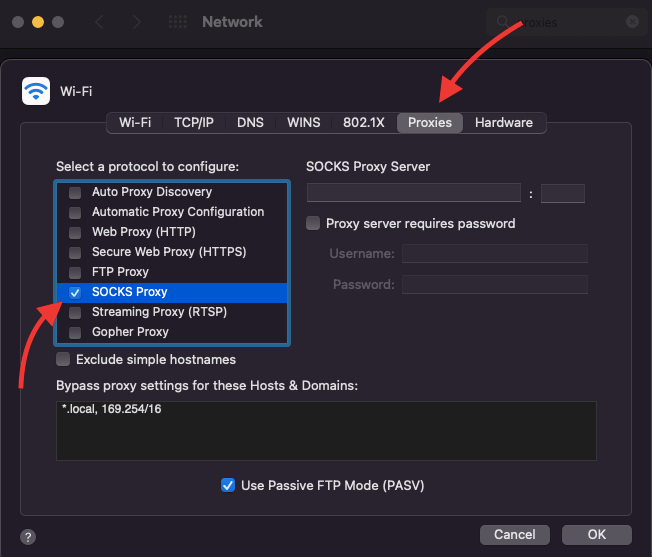Open the WINS tab
This screenshot has height=557, width=652.
coord(304,123)
